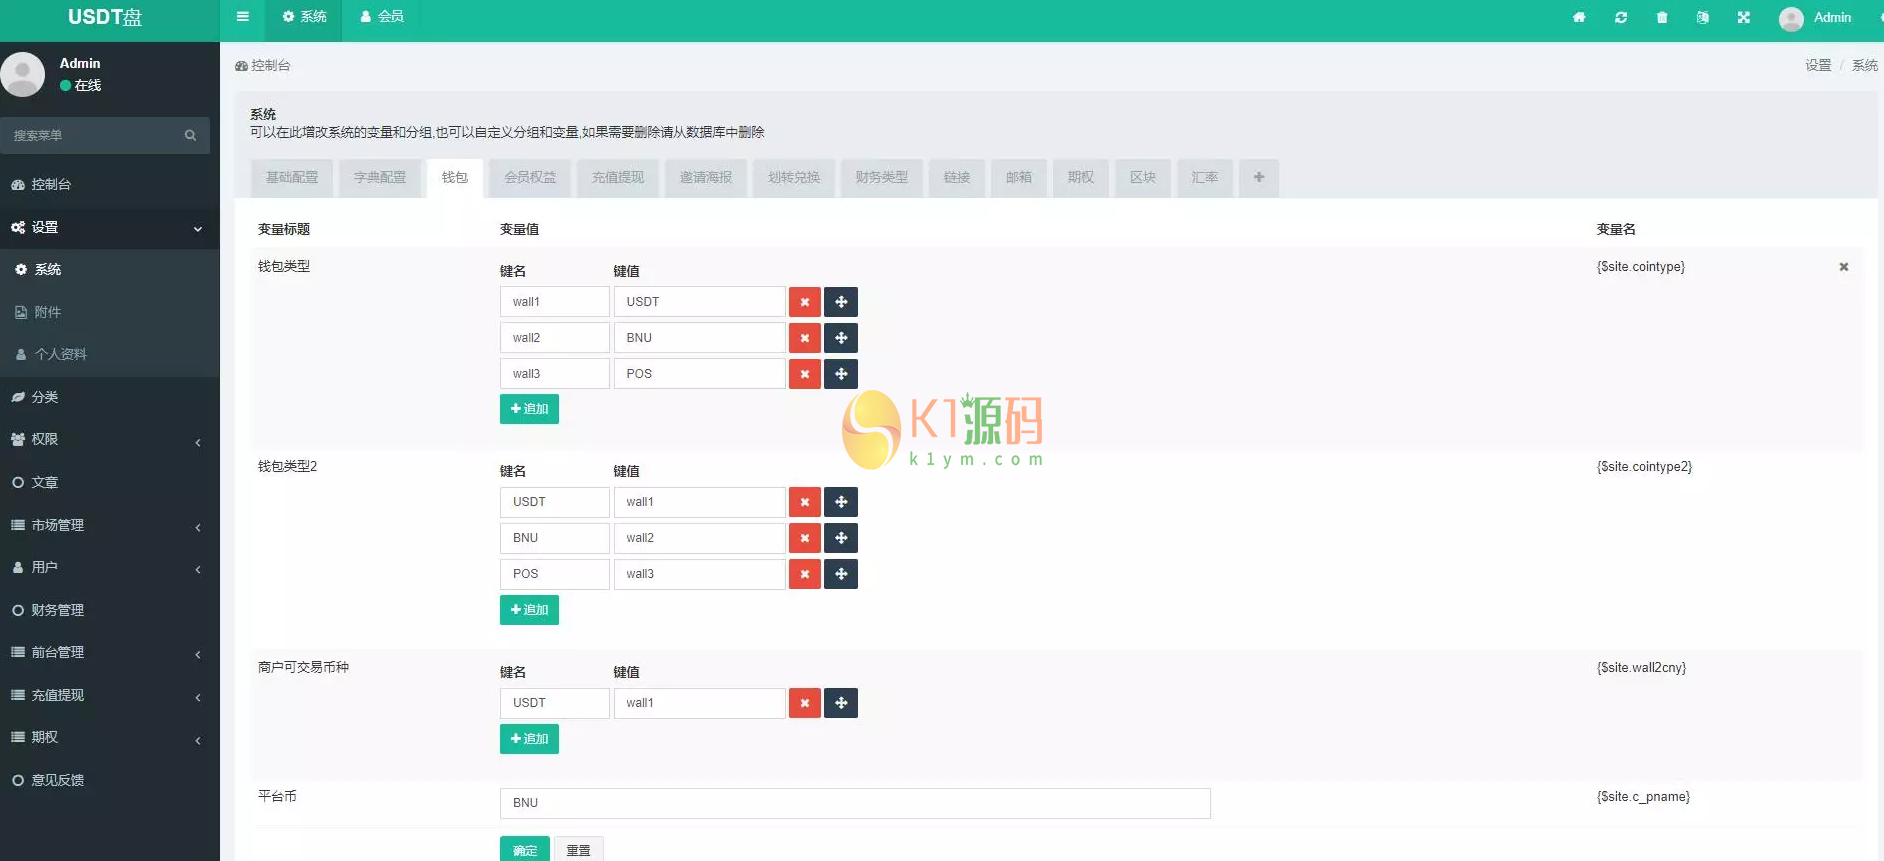Screen dimensions: 1884x861
Task: Expand the 前台管理 sidebar menu
Action: tap(109, 652)
